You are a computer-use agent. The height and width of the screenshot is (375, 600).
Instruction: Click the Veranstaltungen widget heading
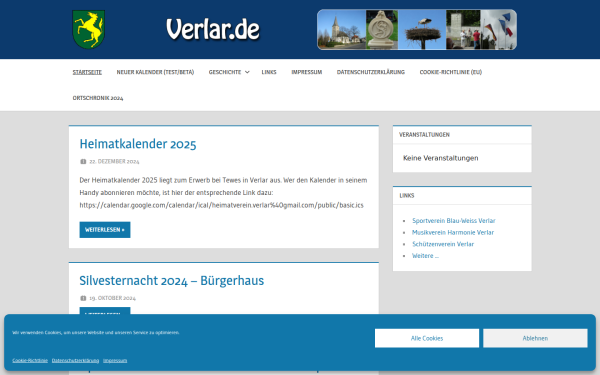424,135
